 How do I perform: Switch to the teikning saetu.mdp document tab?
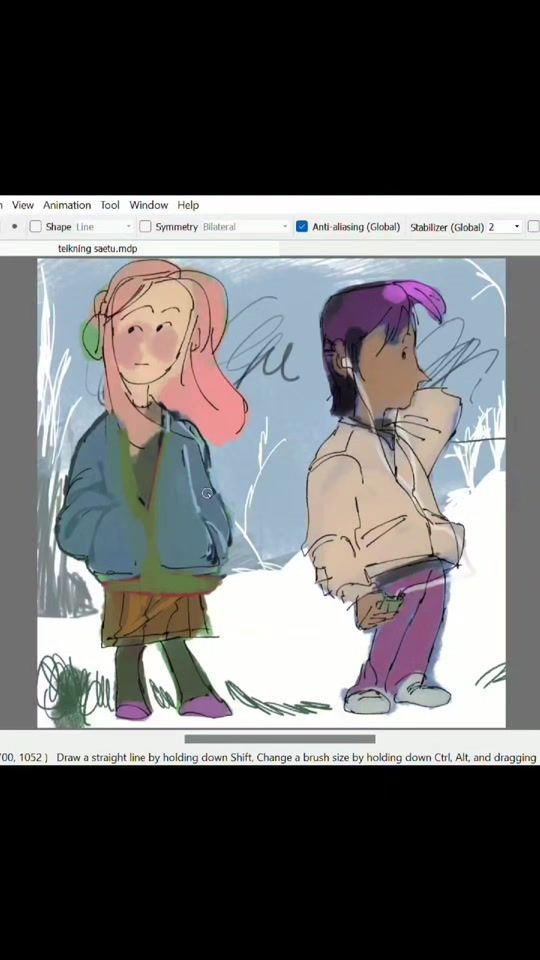coord(97,249)
